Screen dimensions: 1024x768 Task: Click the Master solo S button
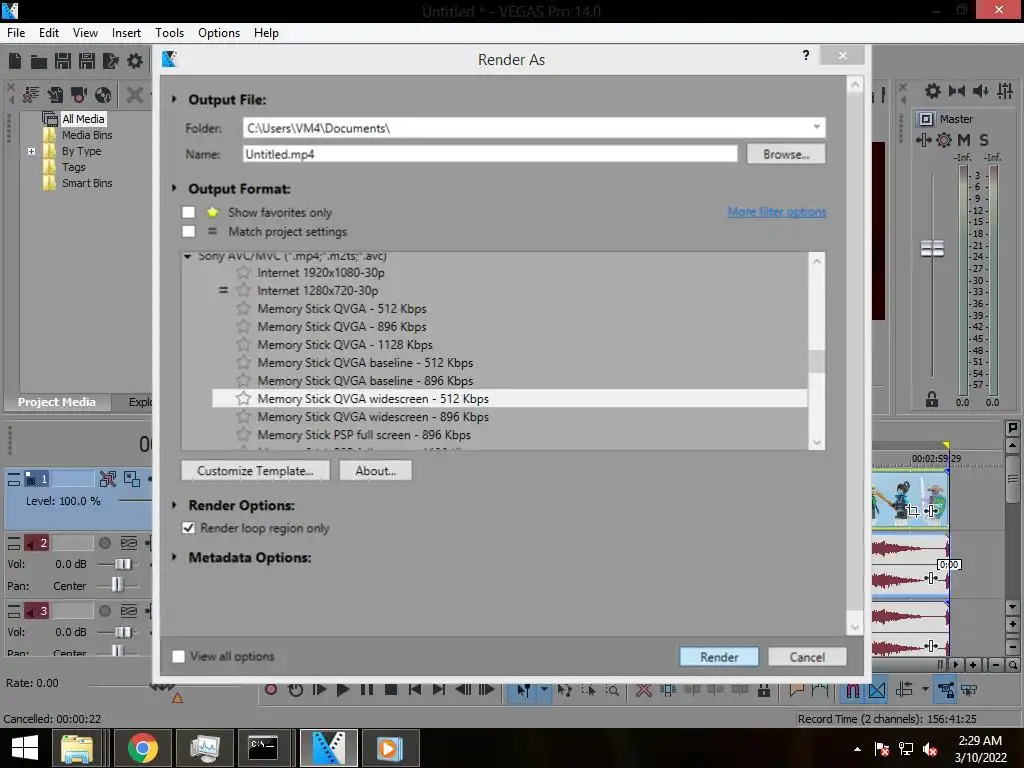tap(984, 139)
